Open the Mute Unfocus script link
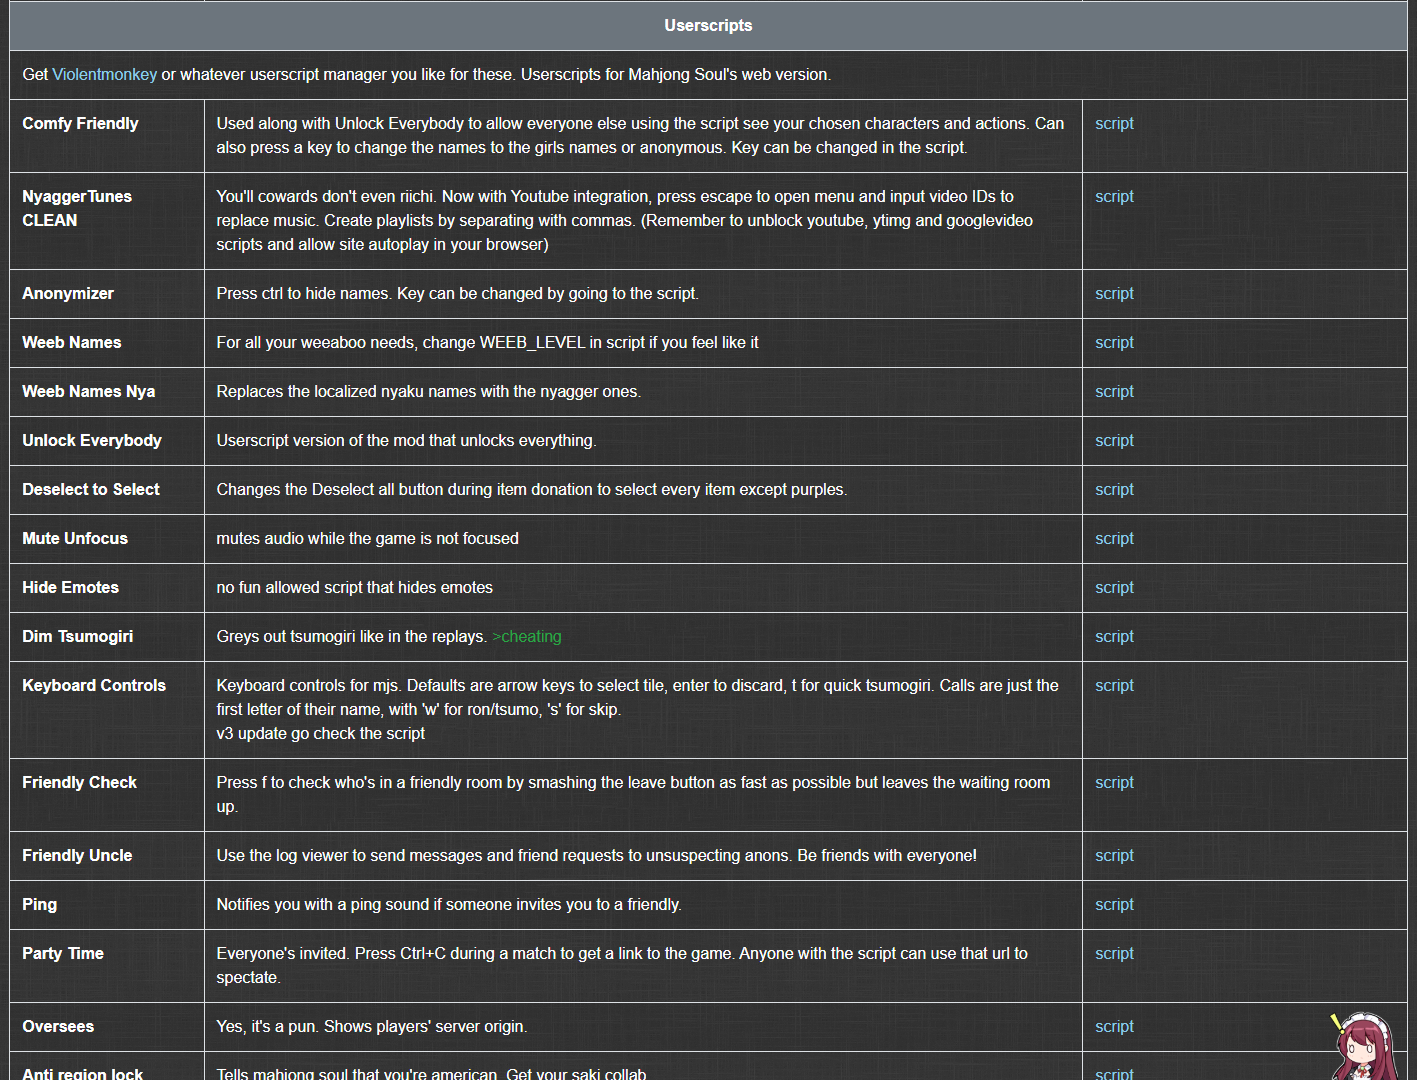Image resolution: width=1417 pixels, height=1080 pixels. tap(1114, 538)
